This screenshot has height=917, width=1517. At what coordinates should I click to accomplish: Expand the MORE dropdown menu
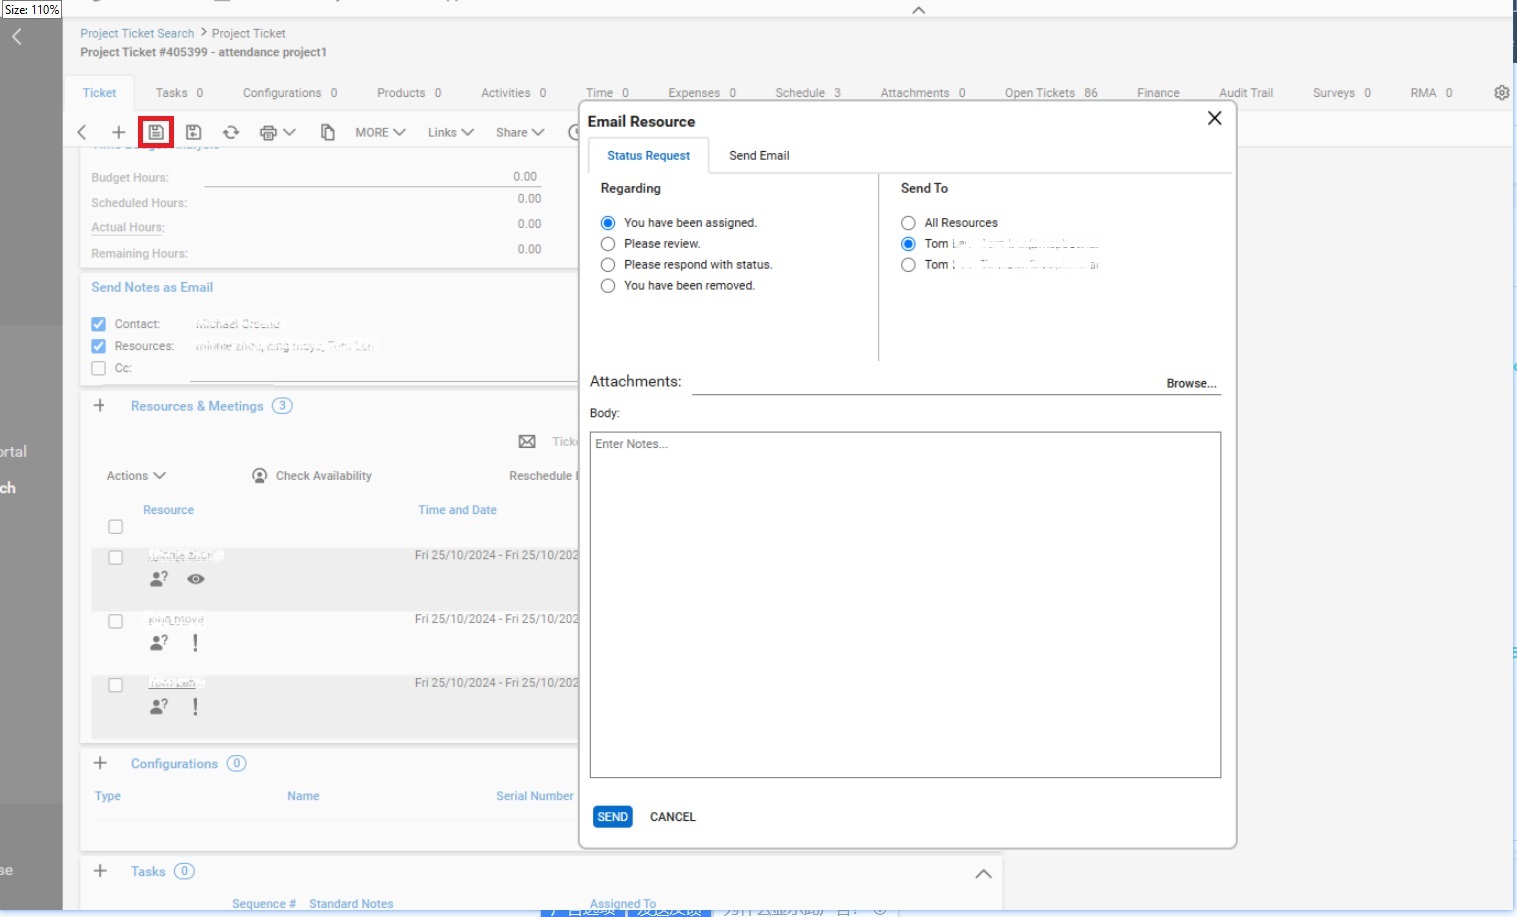(x=380, y=132)
